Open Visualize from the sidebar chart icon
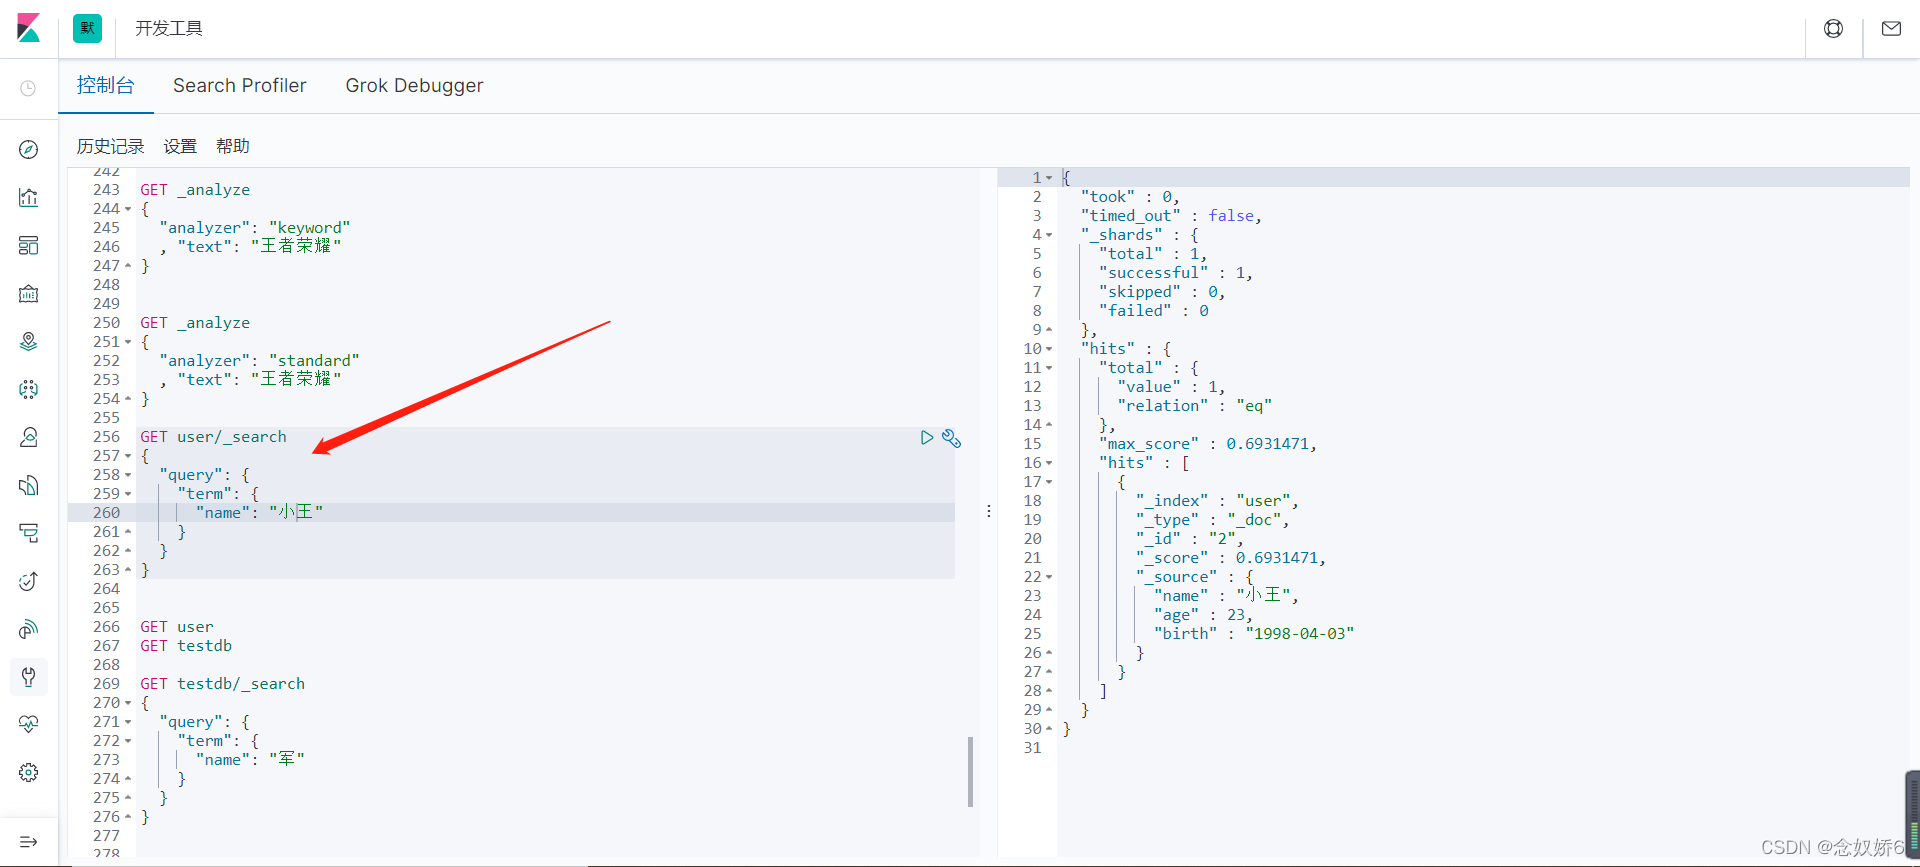The image size is (1920, 867). tap(28, 197)
